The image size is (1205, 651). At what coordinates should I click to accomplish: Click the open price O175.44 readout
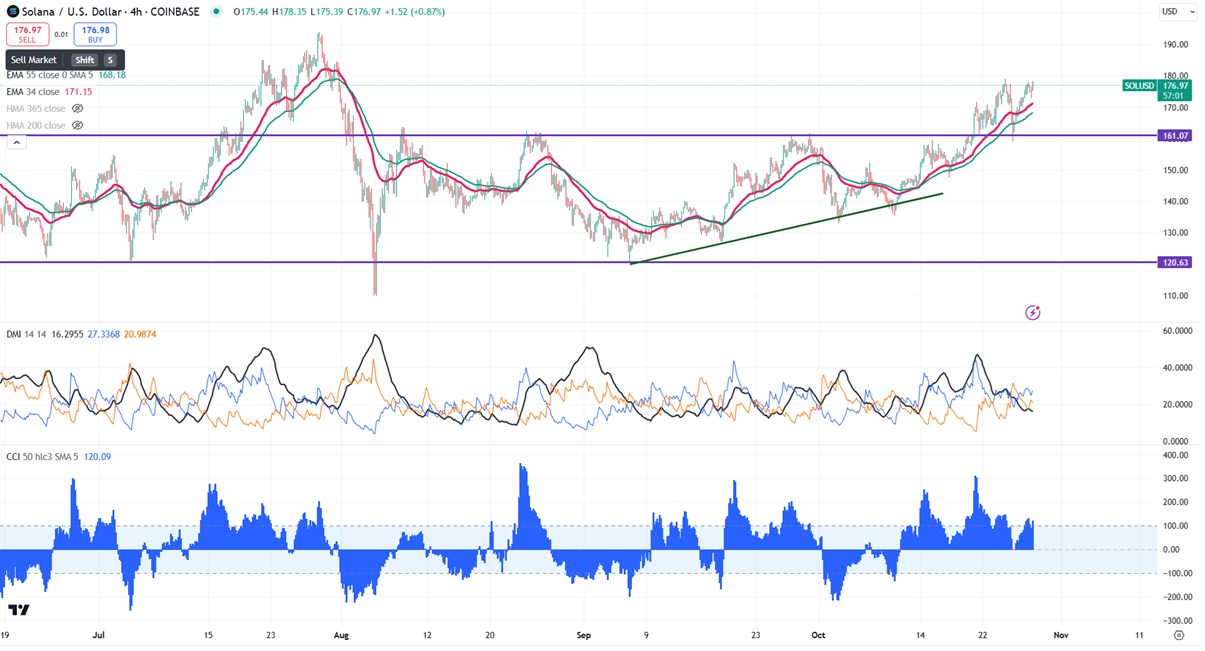pyautogui.click(x=251, y=12)
